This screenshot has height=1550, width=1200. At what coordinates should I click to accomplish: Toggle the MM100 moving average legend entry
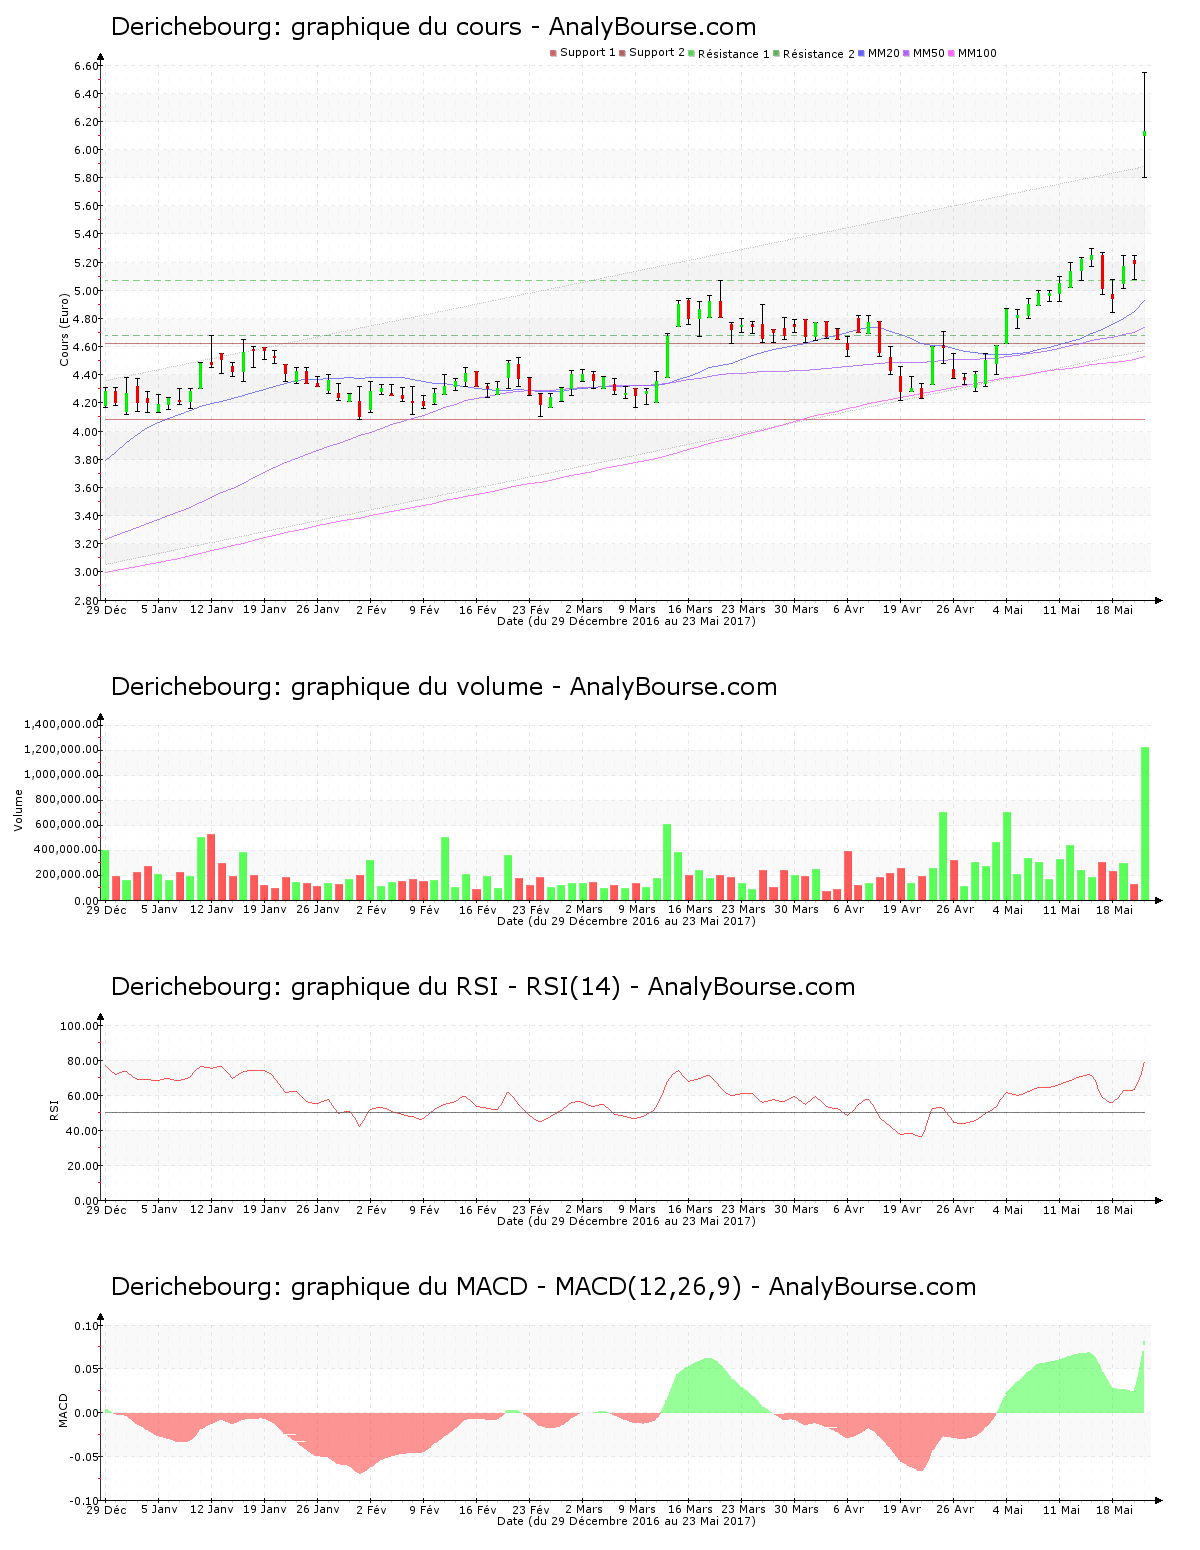coord(970,53)
